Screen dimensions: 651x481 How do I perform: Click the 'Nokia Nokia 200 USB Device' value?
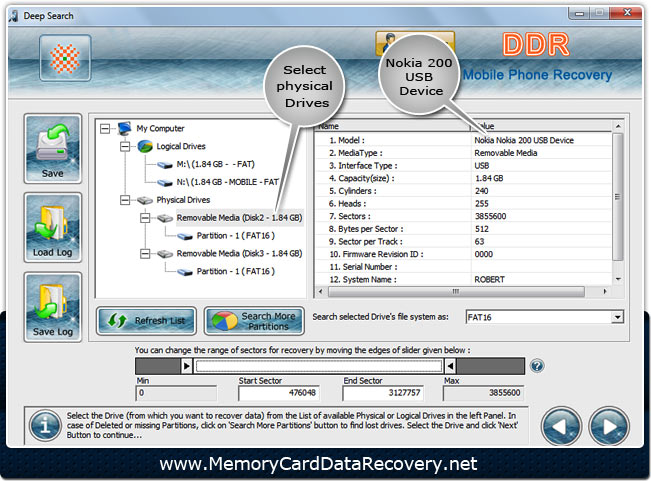point(524,140)
